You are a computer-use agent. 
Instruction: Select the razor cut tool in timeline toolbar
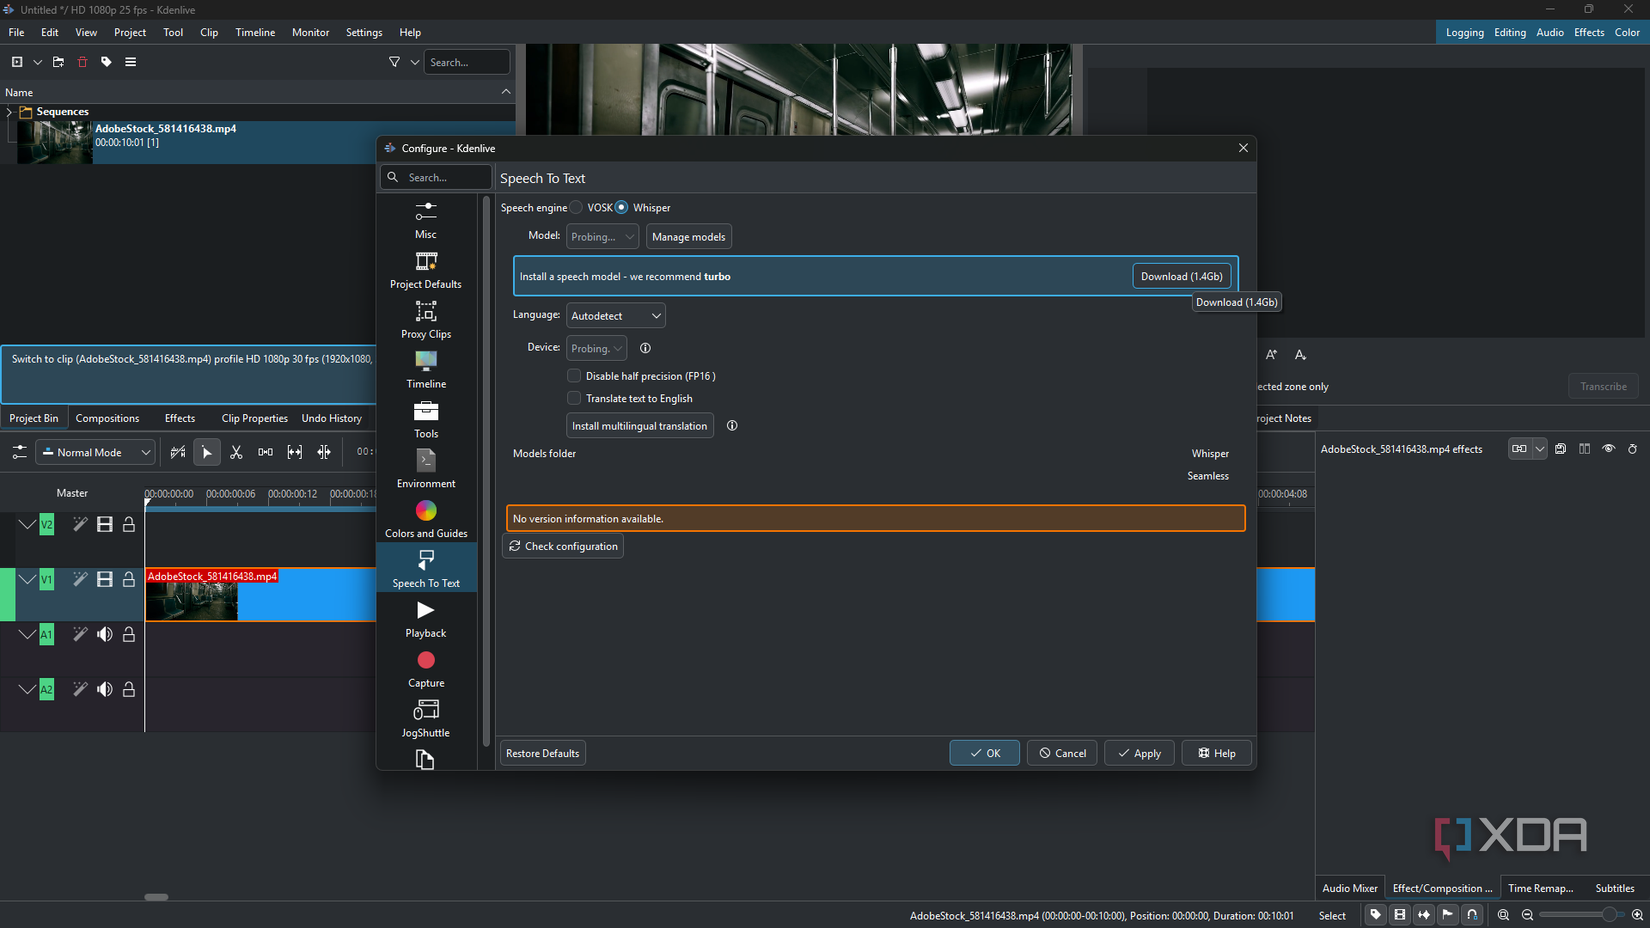pos(236,452)
